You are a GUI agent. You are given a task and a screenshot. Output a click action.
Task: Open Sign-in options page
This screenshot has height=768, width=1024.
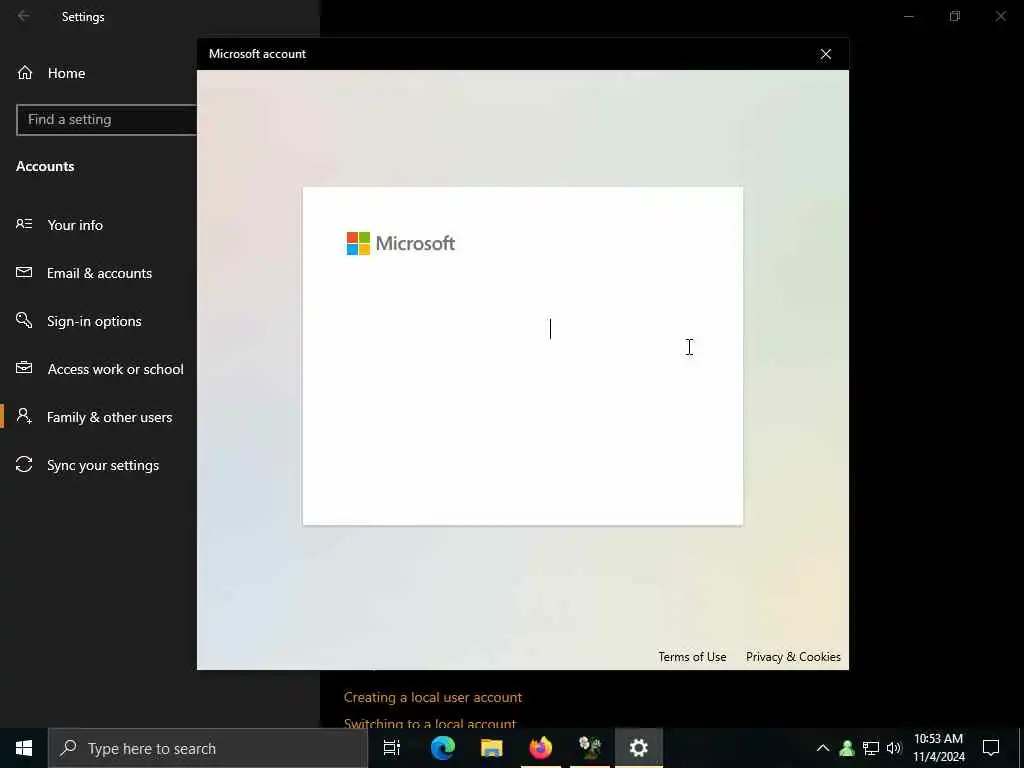(x=94, y=321)
